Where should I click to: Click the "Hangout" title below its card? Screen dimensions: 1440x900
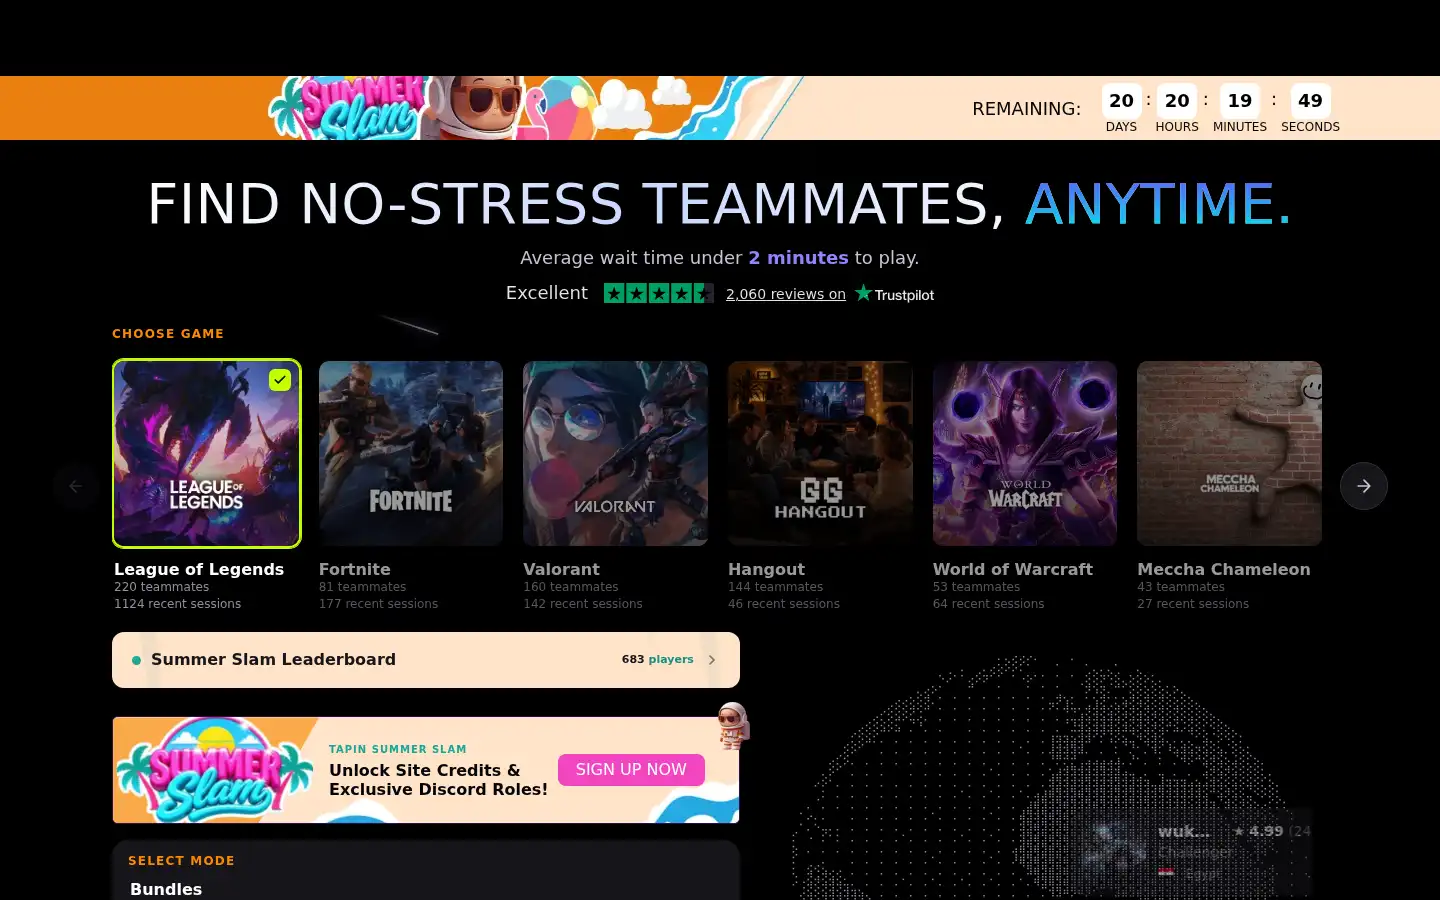[766, 569]
